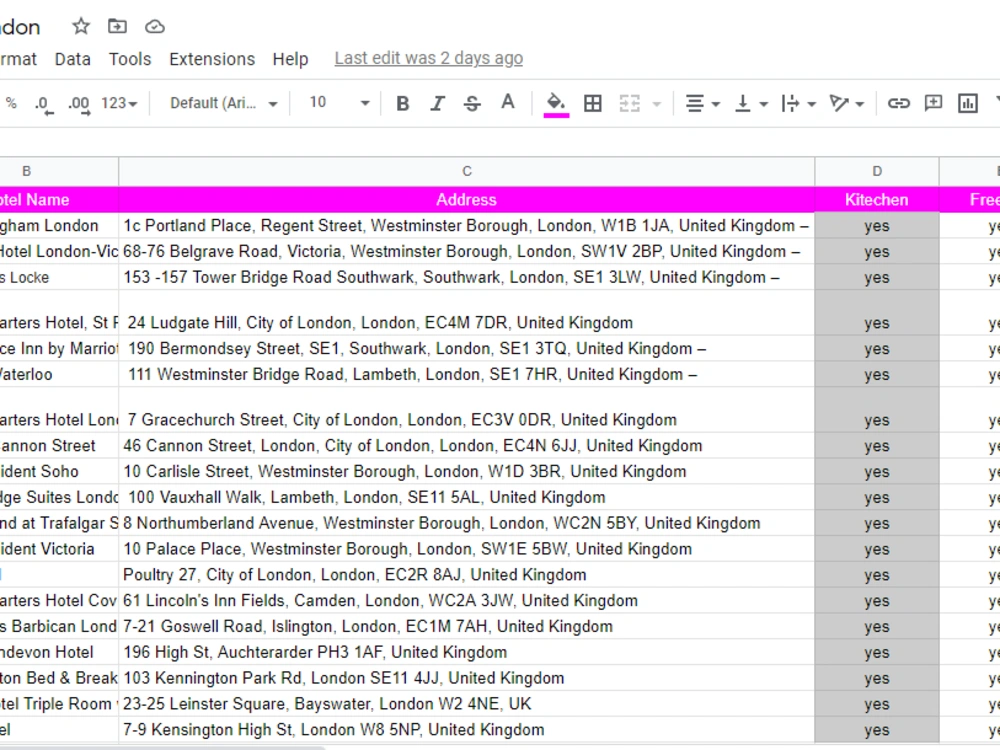Select the '196 High St, Auchterarder' cell
1000x750 pixels.
(x=466, y=652)
